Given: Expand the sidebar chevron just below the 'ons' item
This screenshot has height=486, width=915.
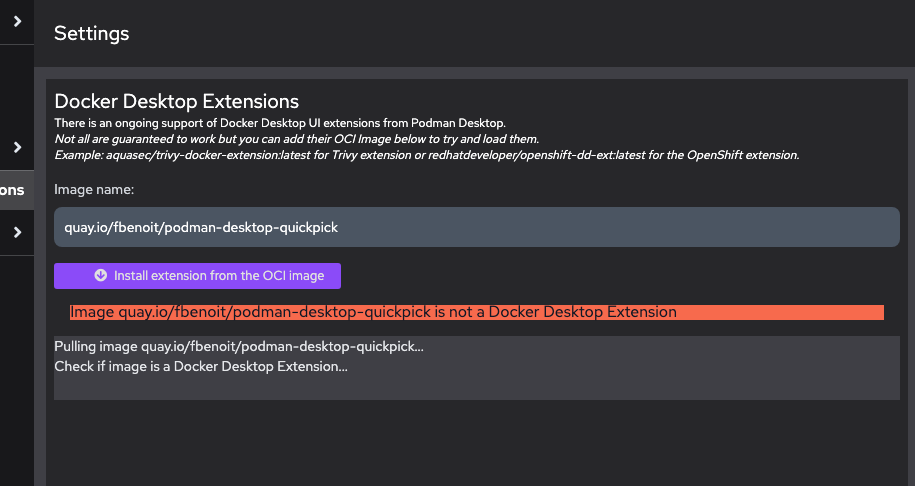Looking at the screenshot, I should [x=17, y=232].
